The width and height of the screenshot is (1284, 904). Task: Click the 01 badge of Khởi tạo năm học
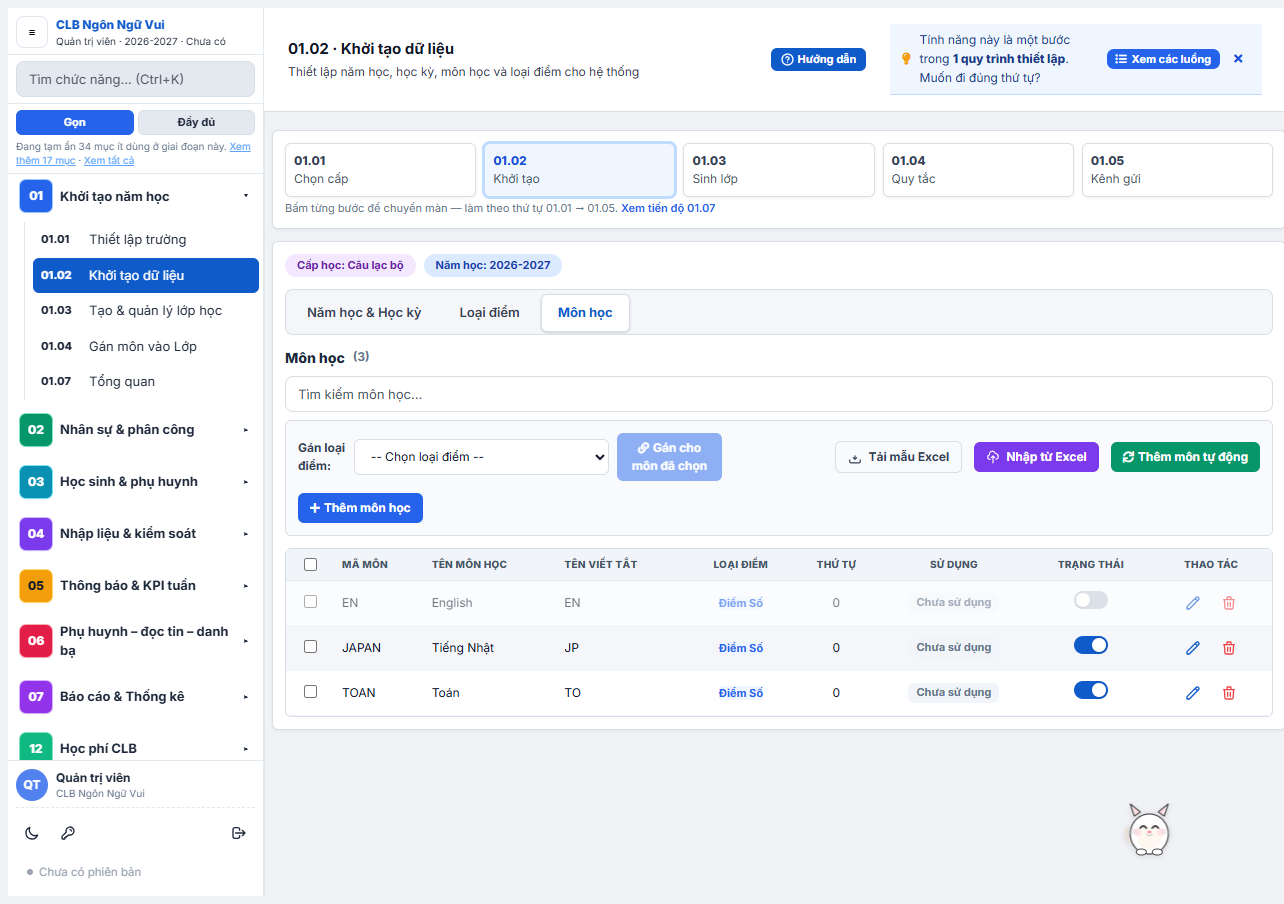coord(36,196)
